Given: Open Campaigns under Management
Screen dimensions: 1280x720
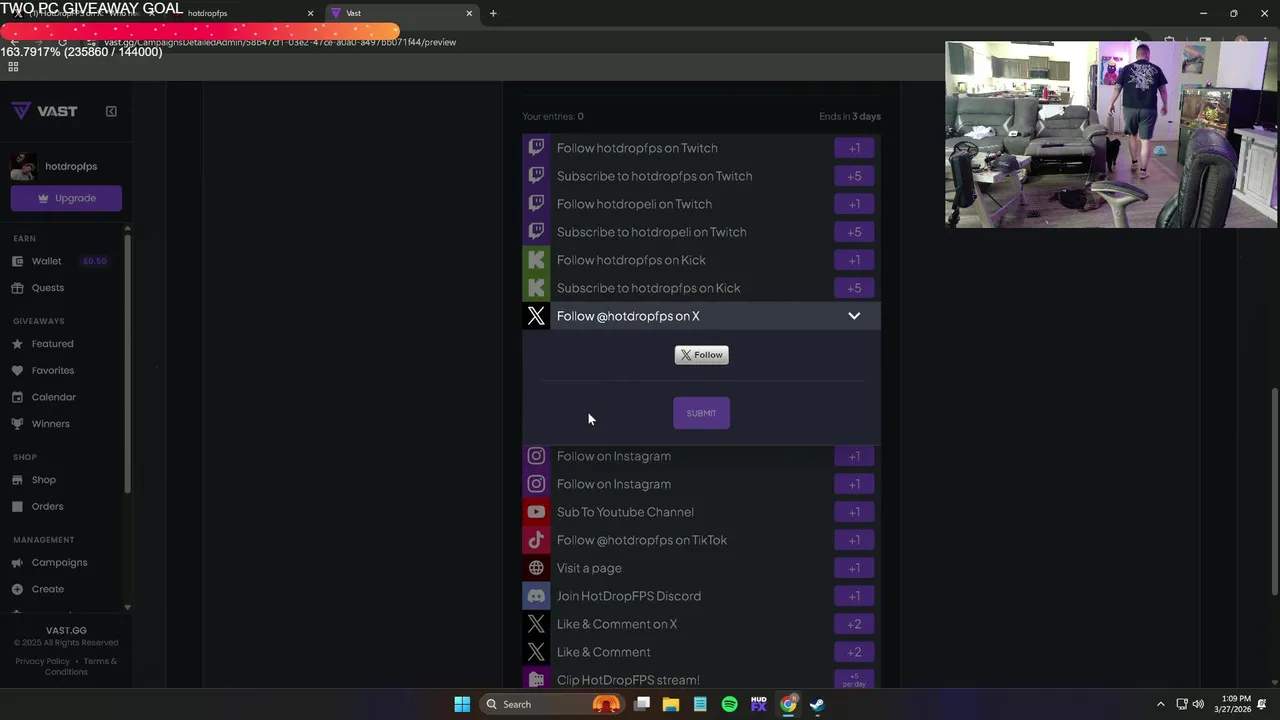Looking at the screenshot, I should pos(59,563).
